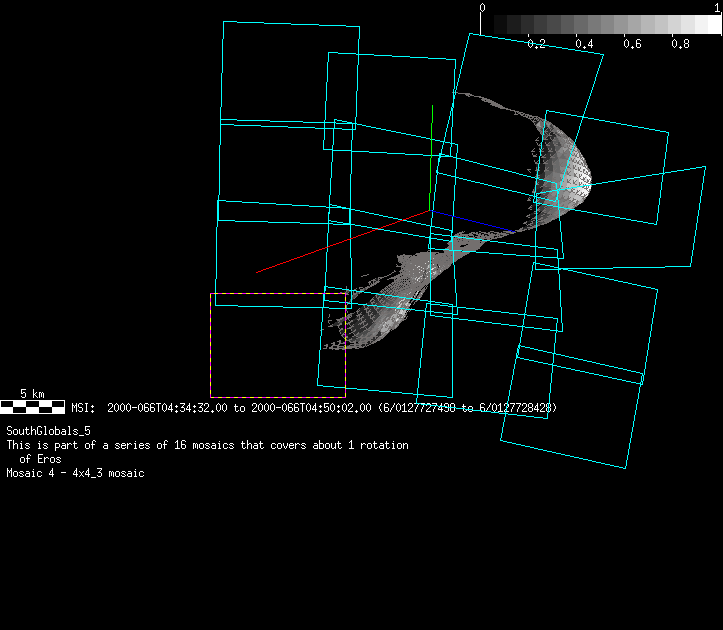The height and width of the screenshot is (630, 723).
Task: Click the '0' label above color bar
Action: (483, 7)
